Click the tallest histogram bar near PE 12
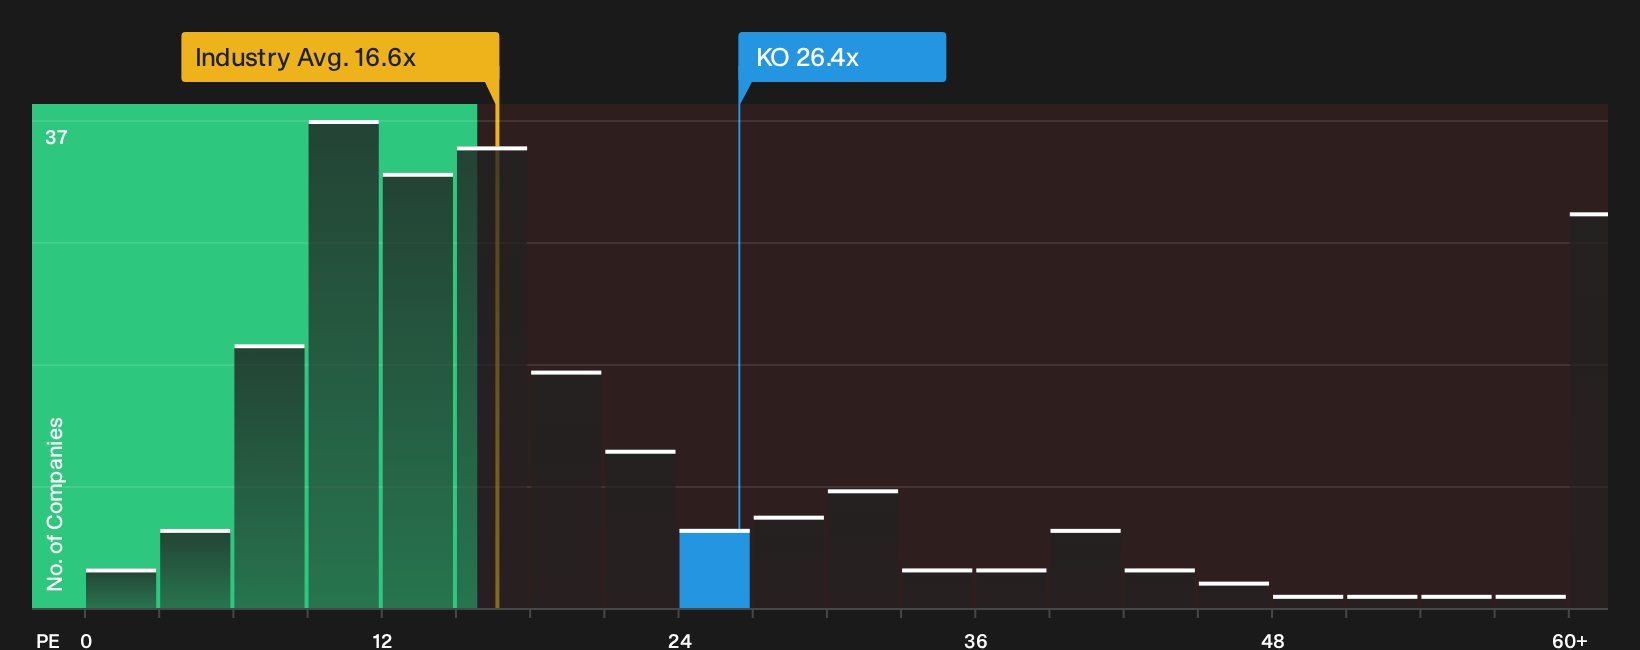Screen dimensions: 1640x650 coord(344,364)
